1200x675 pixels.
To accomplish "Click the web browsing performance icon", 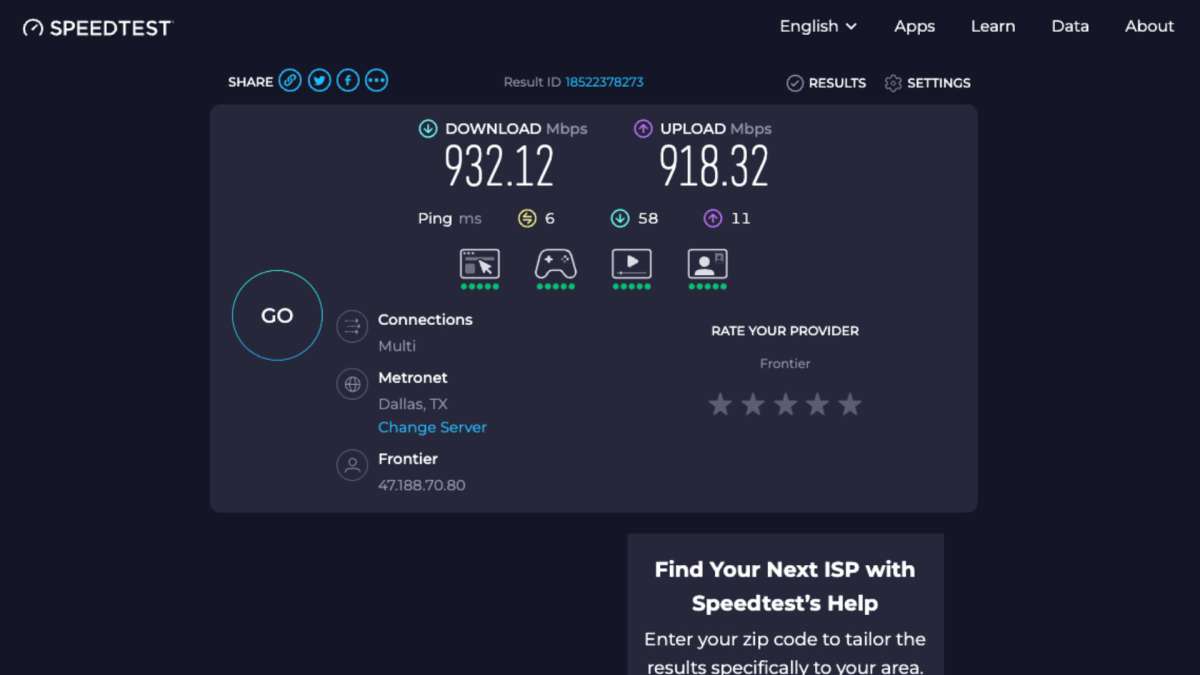I will [x=479, y=263].
